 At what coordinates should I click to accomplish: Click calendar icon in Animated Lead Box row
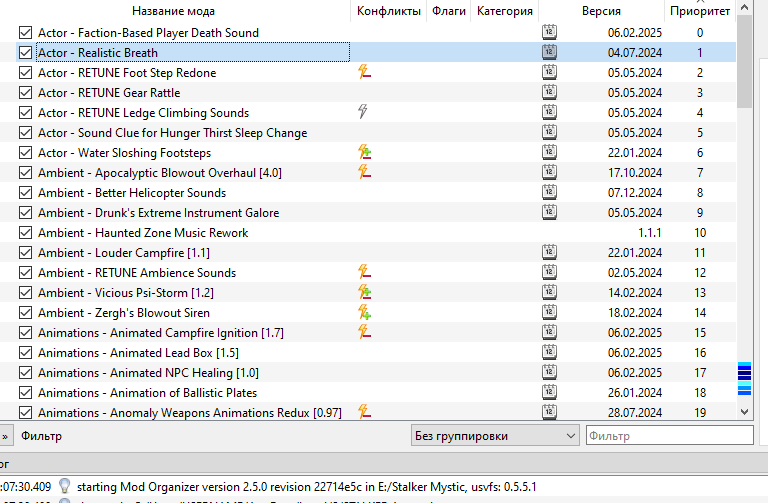[x=549, y=352]
